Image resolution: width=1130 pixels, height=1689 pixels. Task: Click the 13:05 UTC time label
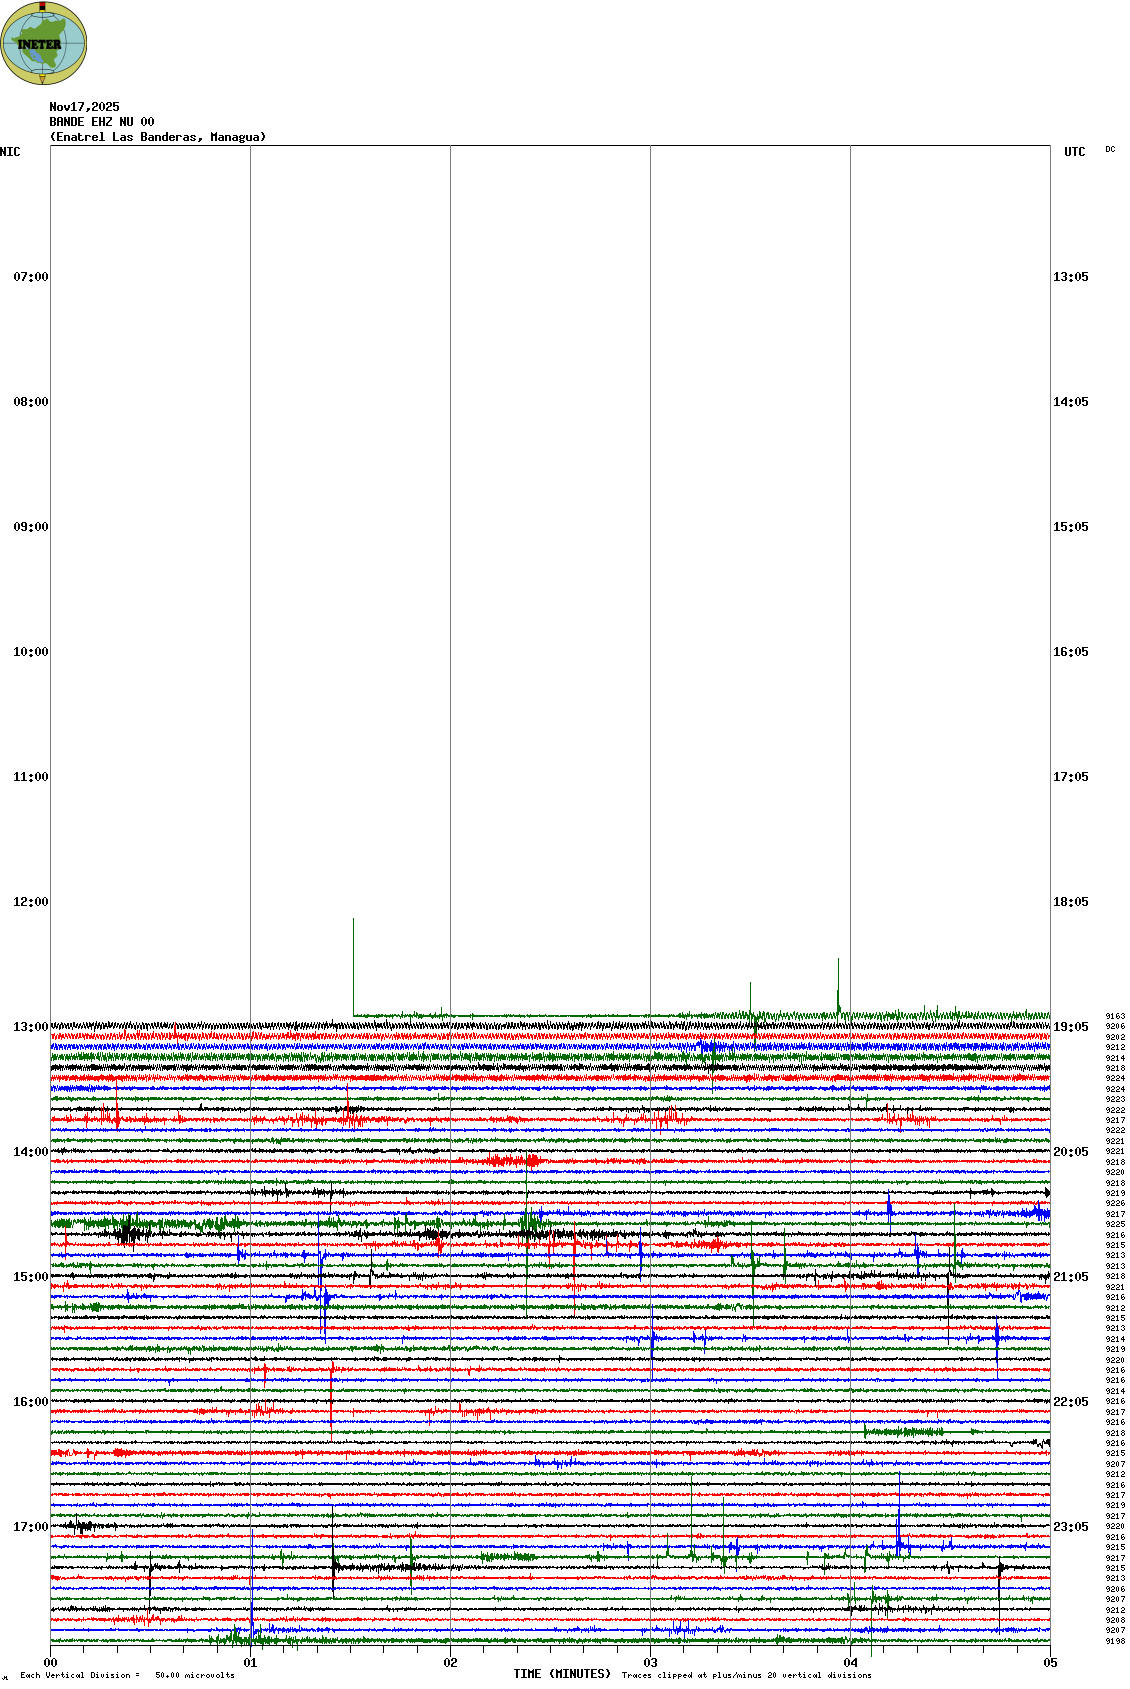click(x=1070, y=277)
